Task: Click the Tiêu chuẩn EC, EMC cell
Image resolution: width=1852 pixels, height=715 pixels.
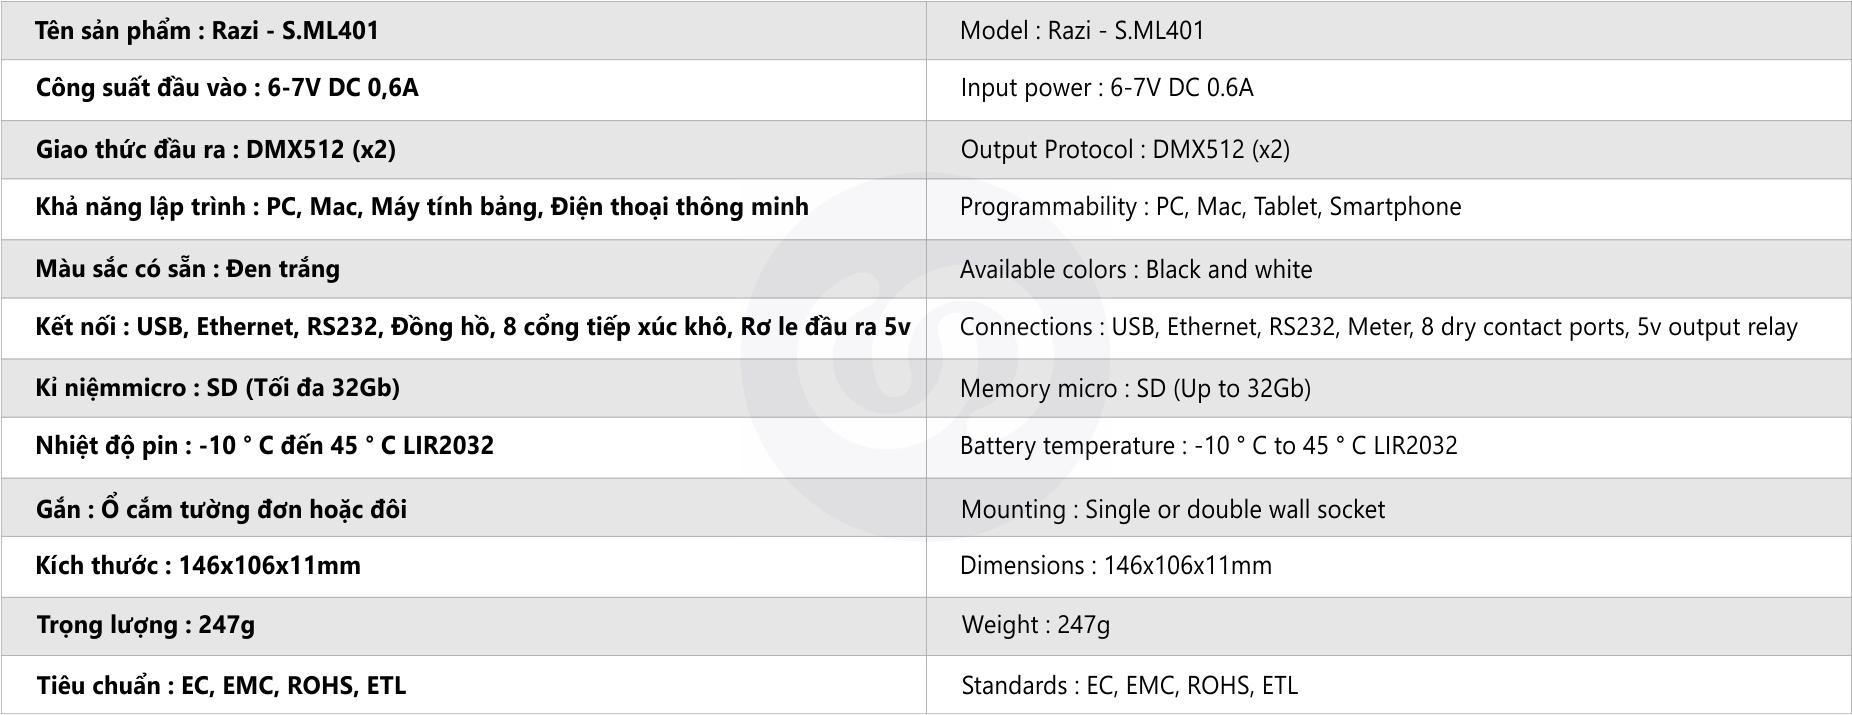Action: (x=221, y=686)
